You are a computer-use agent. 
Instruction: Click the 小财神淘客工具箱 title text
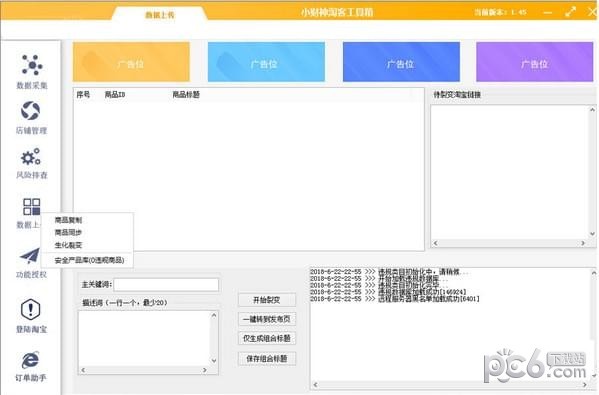coord(337,12)
